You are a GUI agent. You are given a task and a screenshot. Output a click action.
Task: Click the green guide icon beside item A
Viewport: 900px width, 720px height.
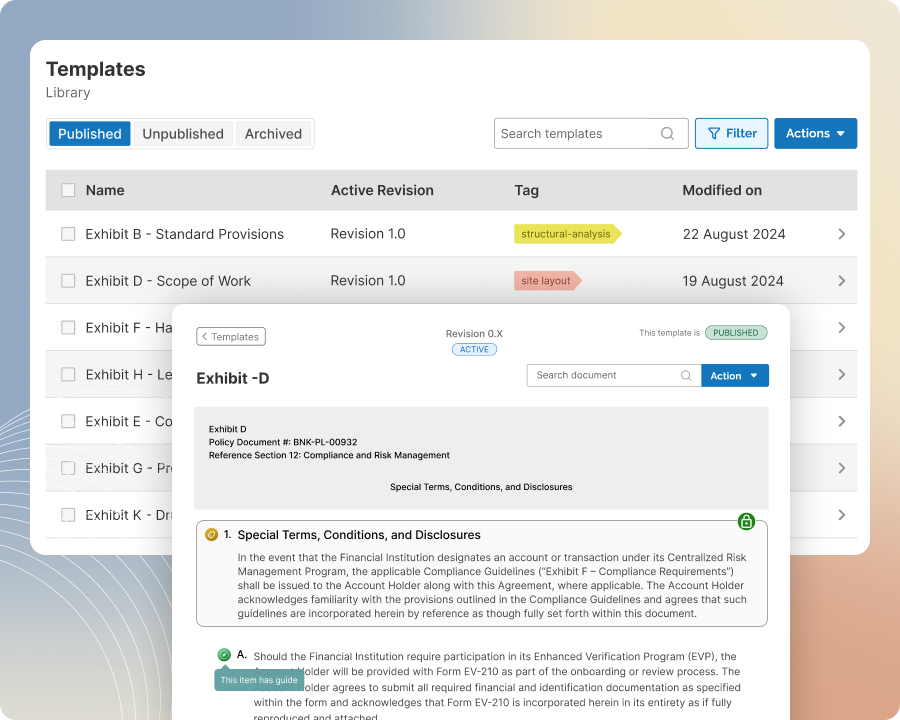click(224, 655)
